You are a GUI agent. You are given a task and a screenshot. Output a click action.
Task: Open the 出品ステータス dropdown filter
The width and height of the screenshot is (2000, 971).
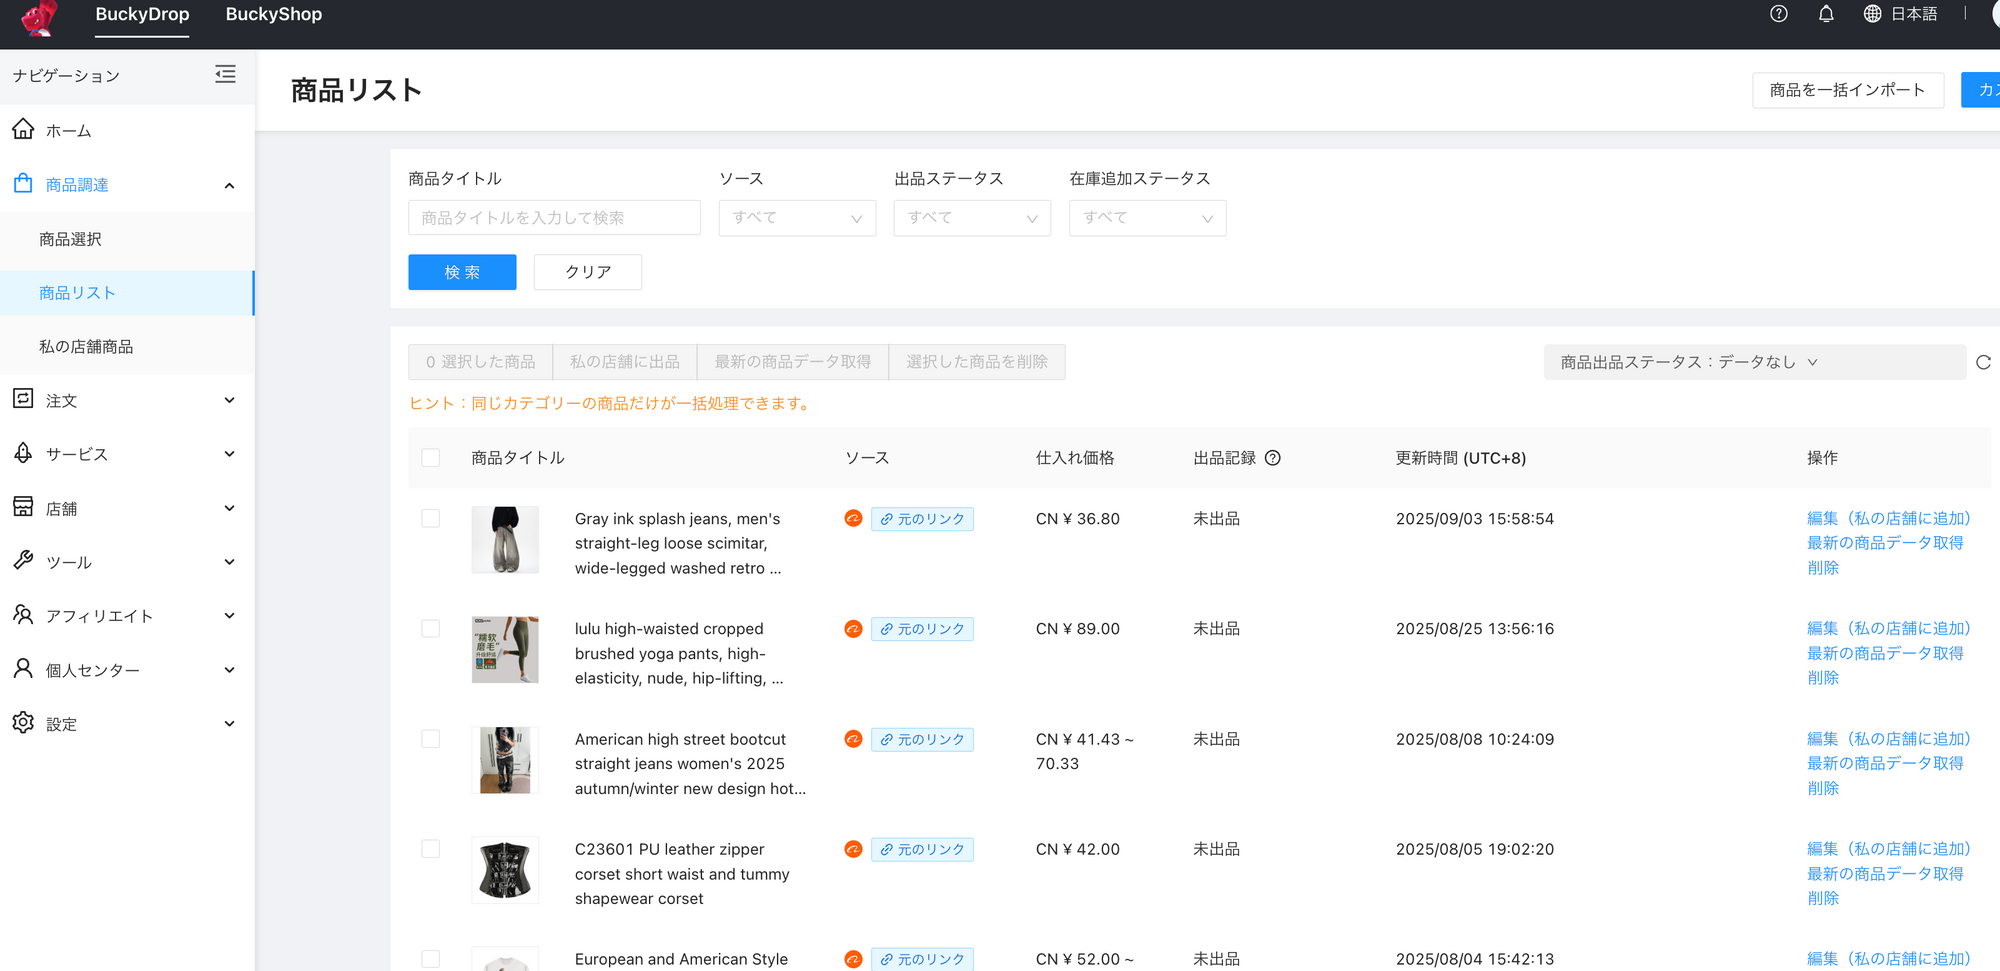pyautogui.click(x=972, y=218)
